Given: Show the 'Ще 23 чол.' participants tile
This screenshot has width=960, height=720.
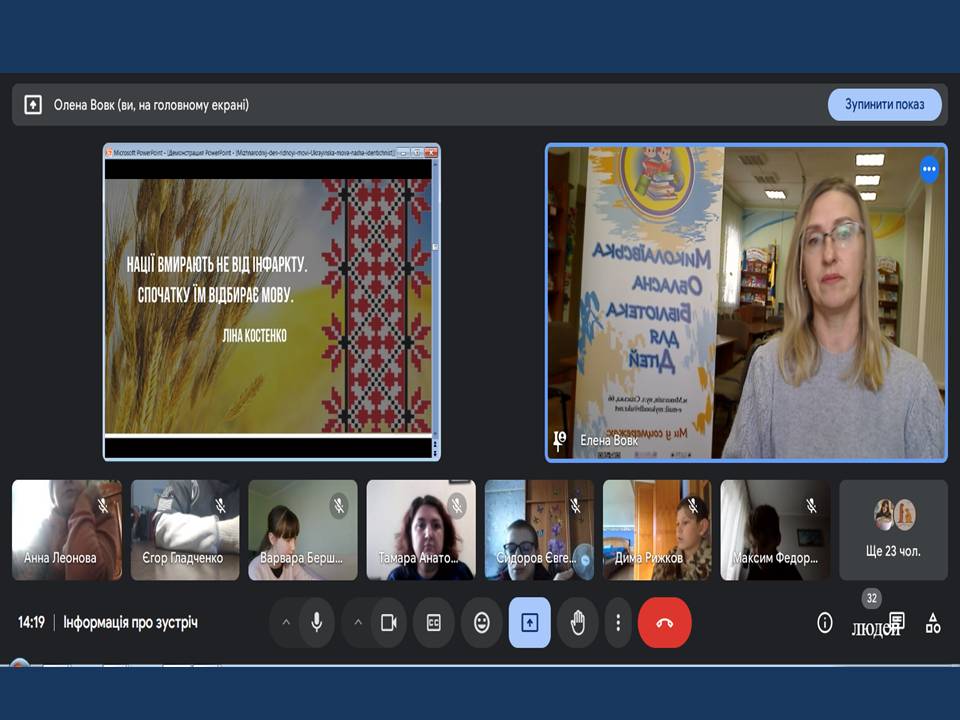Looking at the screenshot, I should (x=893, y=530).
